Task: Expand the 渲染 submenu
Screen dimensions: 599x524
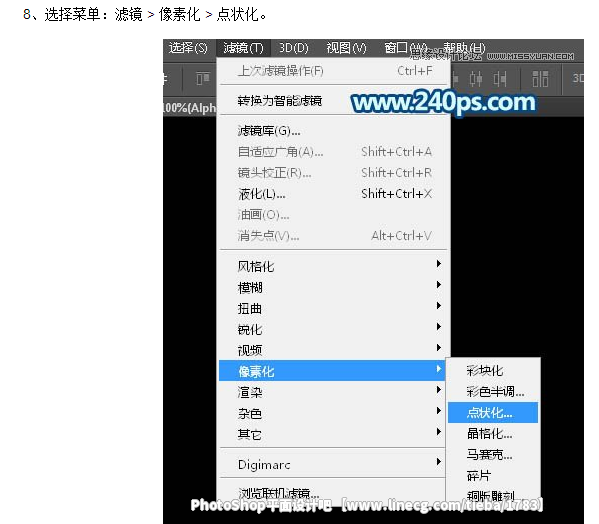Action: click(x=333, y=392)
